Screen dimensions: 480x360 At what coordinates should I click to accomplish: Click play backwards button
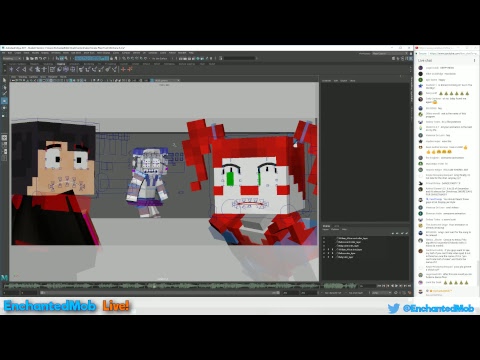pos(393,286)
